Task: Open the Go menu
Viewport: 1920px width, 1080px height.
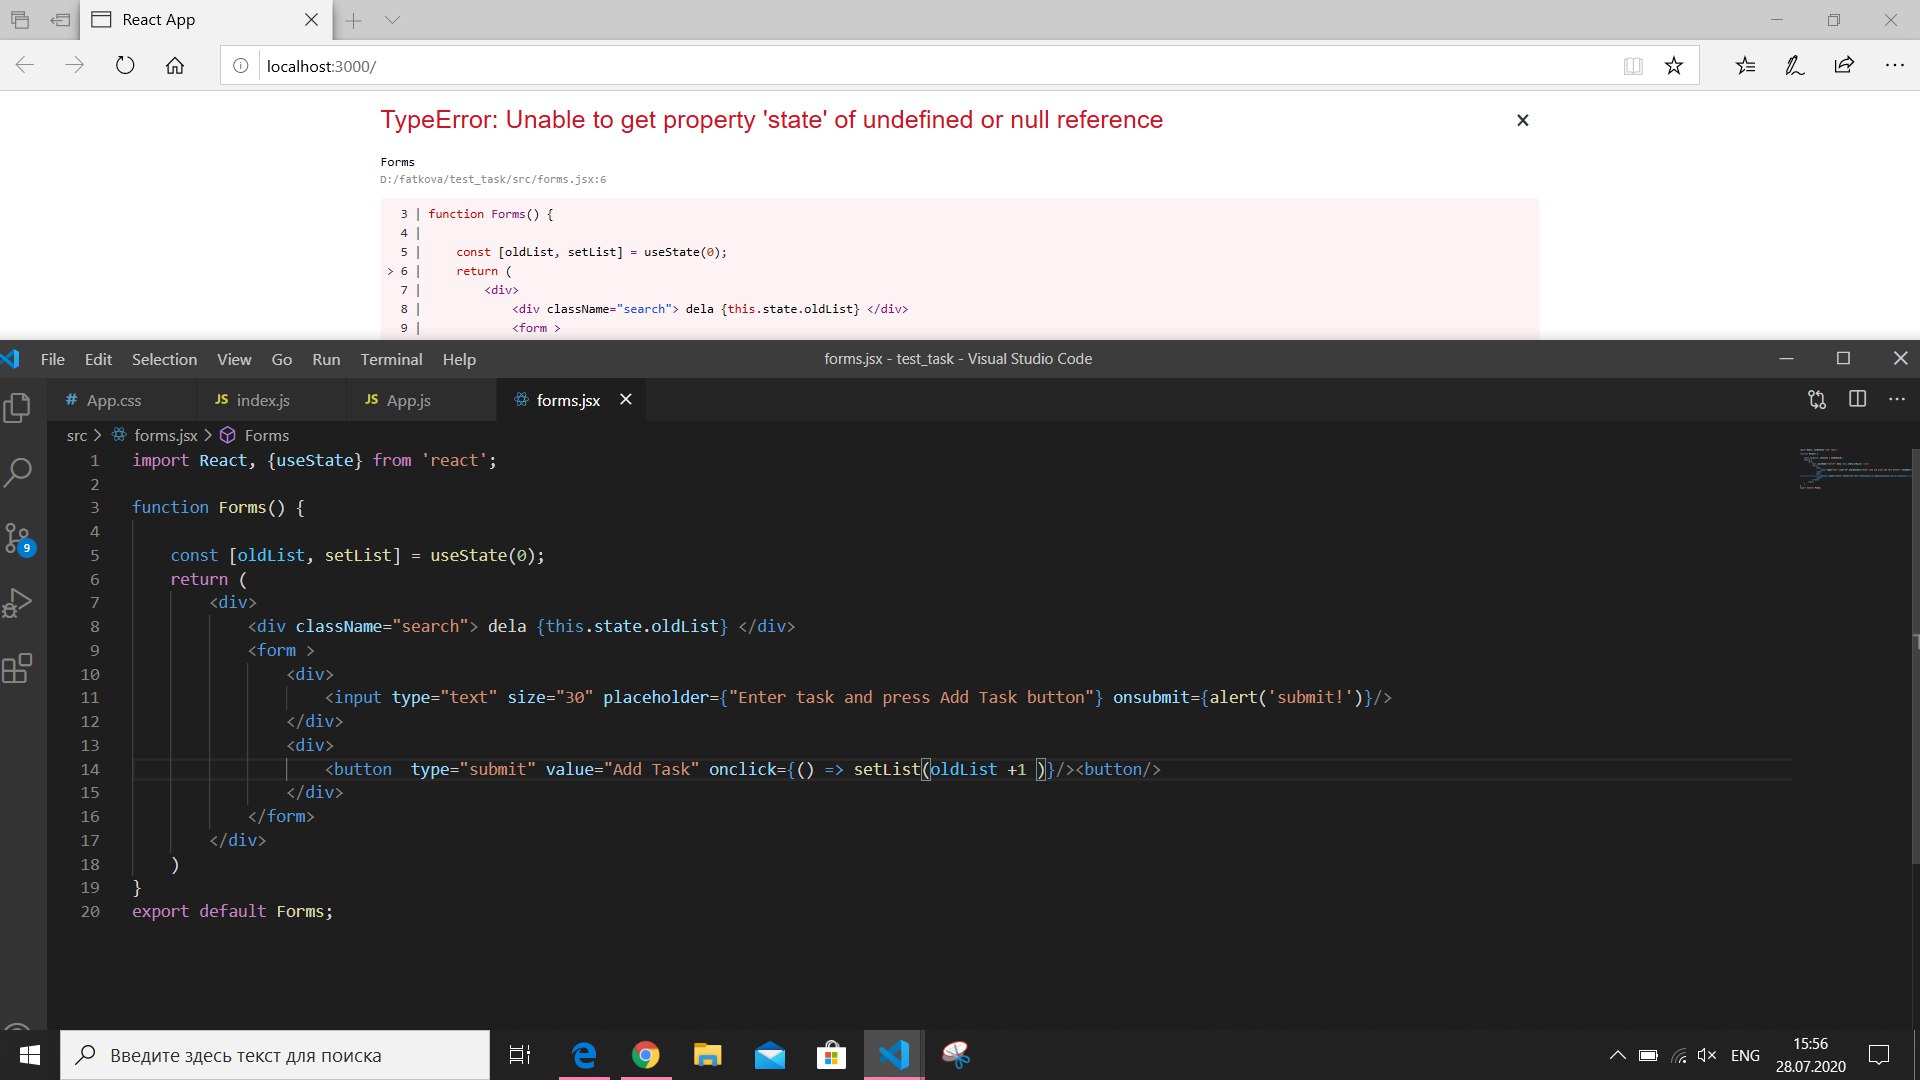Action: click(x=282, y=359)
